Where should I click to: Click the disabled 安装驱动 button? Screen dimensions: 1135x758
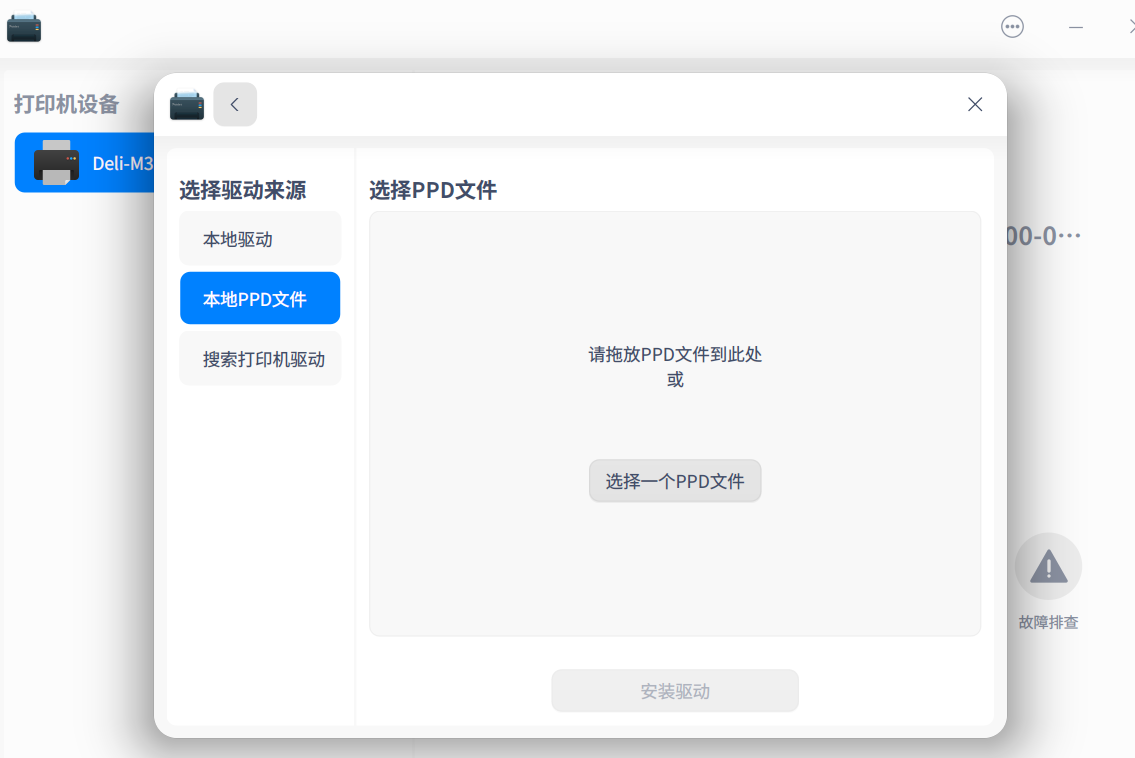point(675,690)
